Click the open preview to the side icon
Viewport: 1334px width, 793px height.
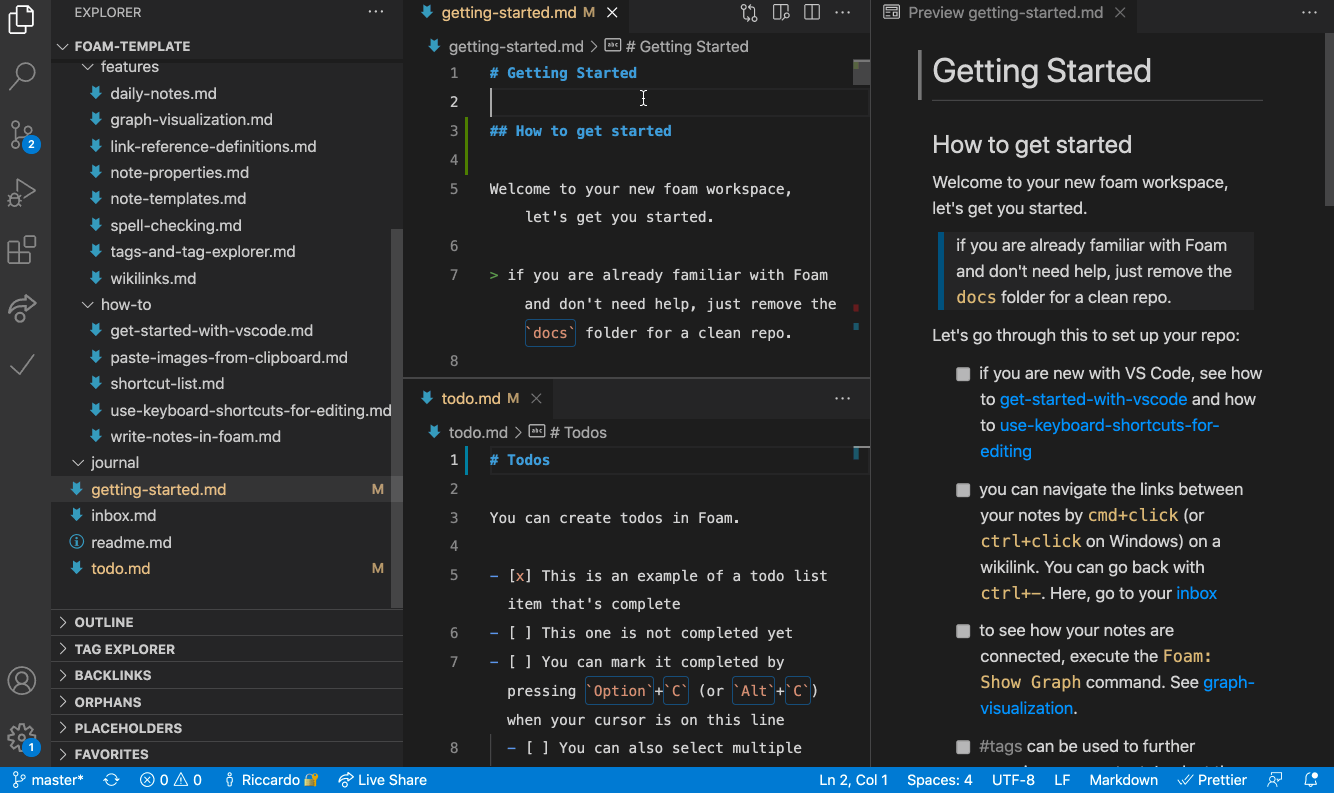click(x=781, y=13)
